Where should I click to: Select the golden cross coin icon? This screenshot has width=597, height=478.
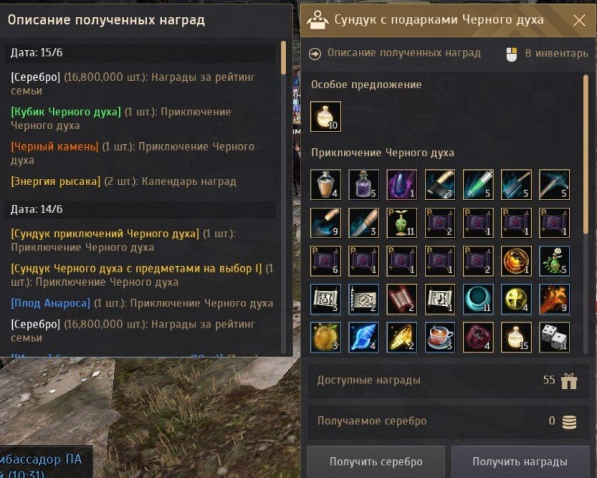coord(516,299)
